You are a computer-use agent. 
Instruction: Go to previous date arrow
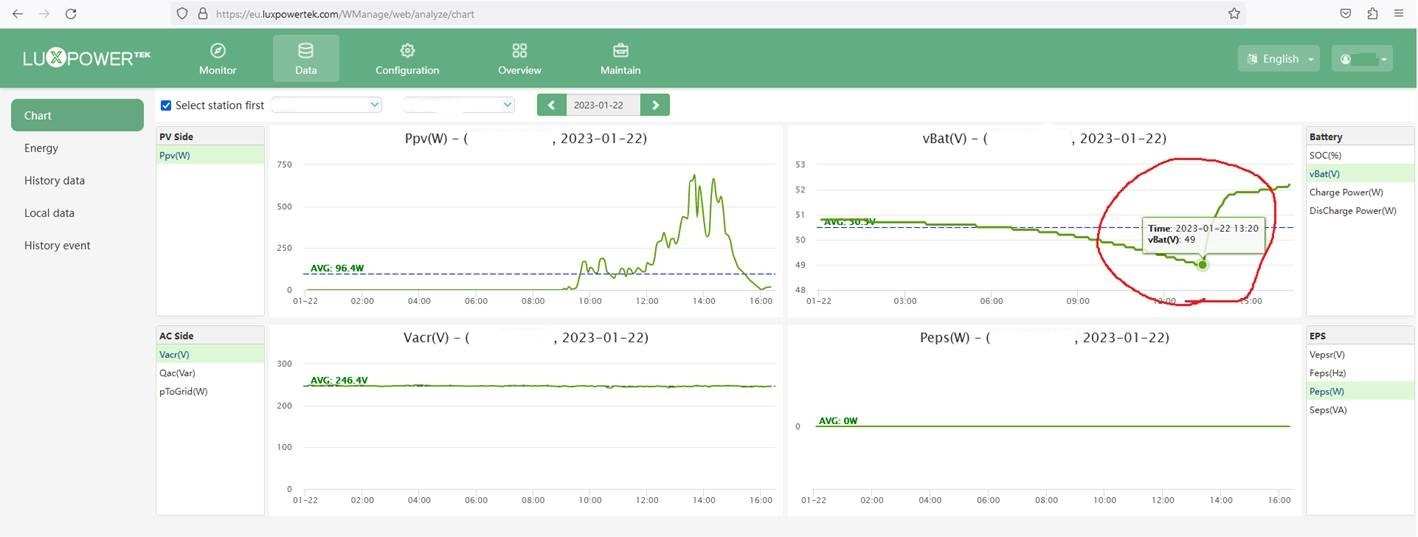coord(551,105)
